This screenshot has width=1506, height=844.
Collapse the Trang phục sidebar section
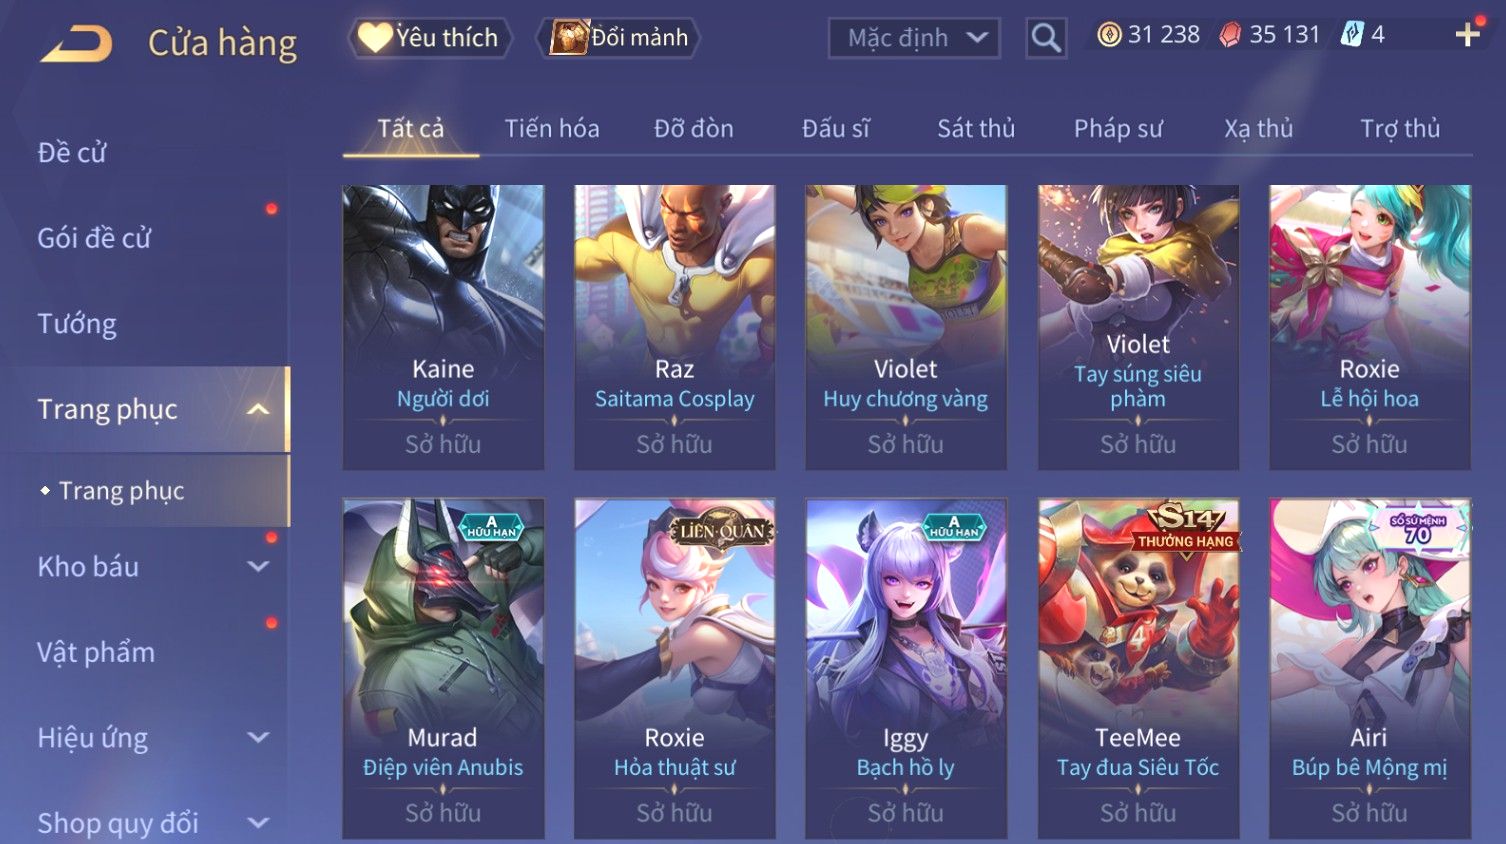tap(258, 409)
